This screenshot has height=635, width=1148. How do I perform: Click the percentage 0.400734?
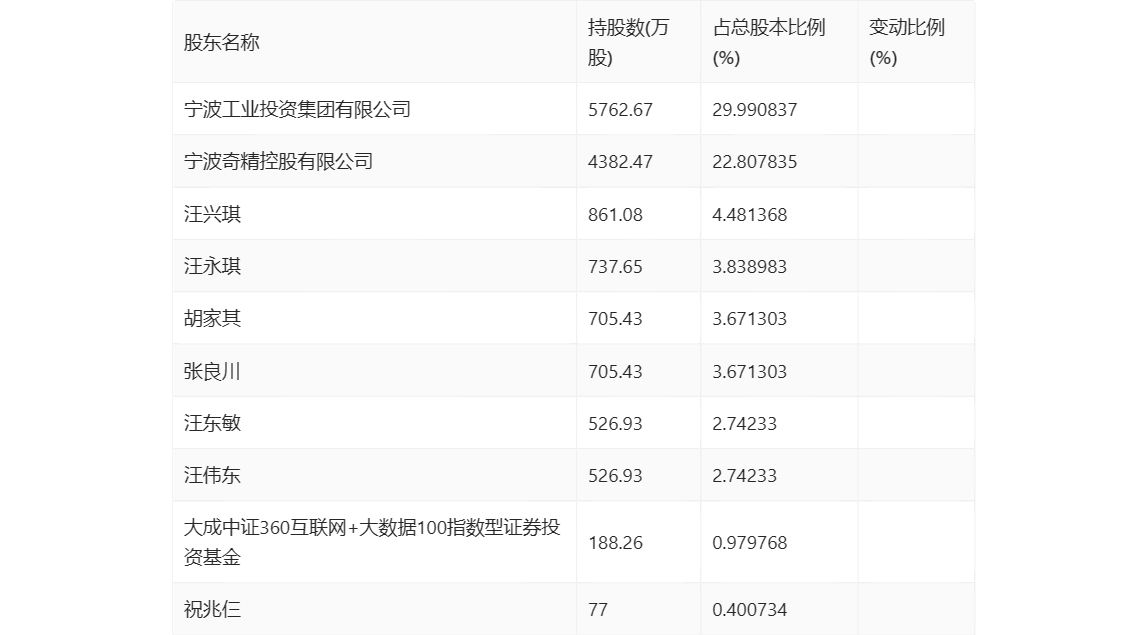coord(750,609)
